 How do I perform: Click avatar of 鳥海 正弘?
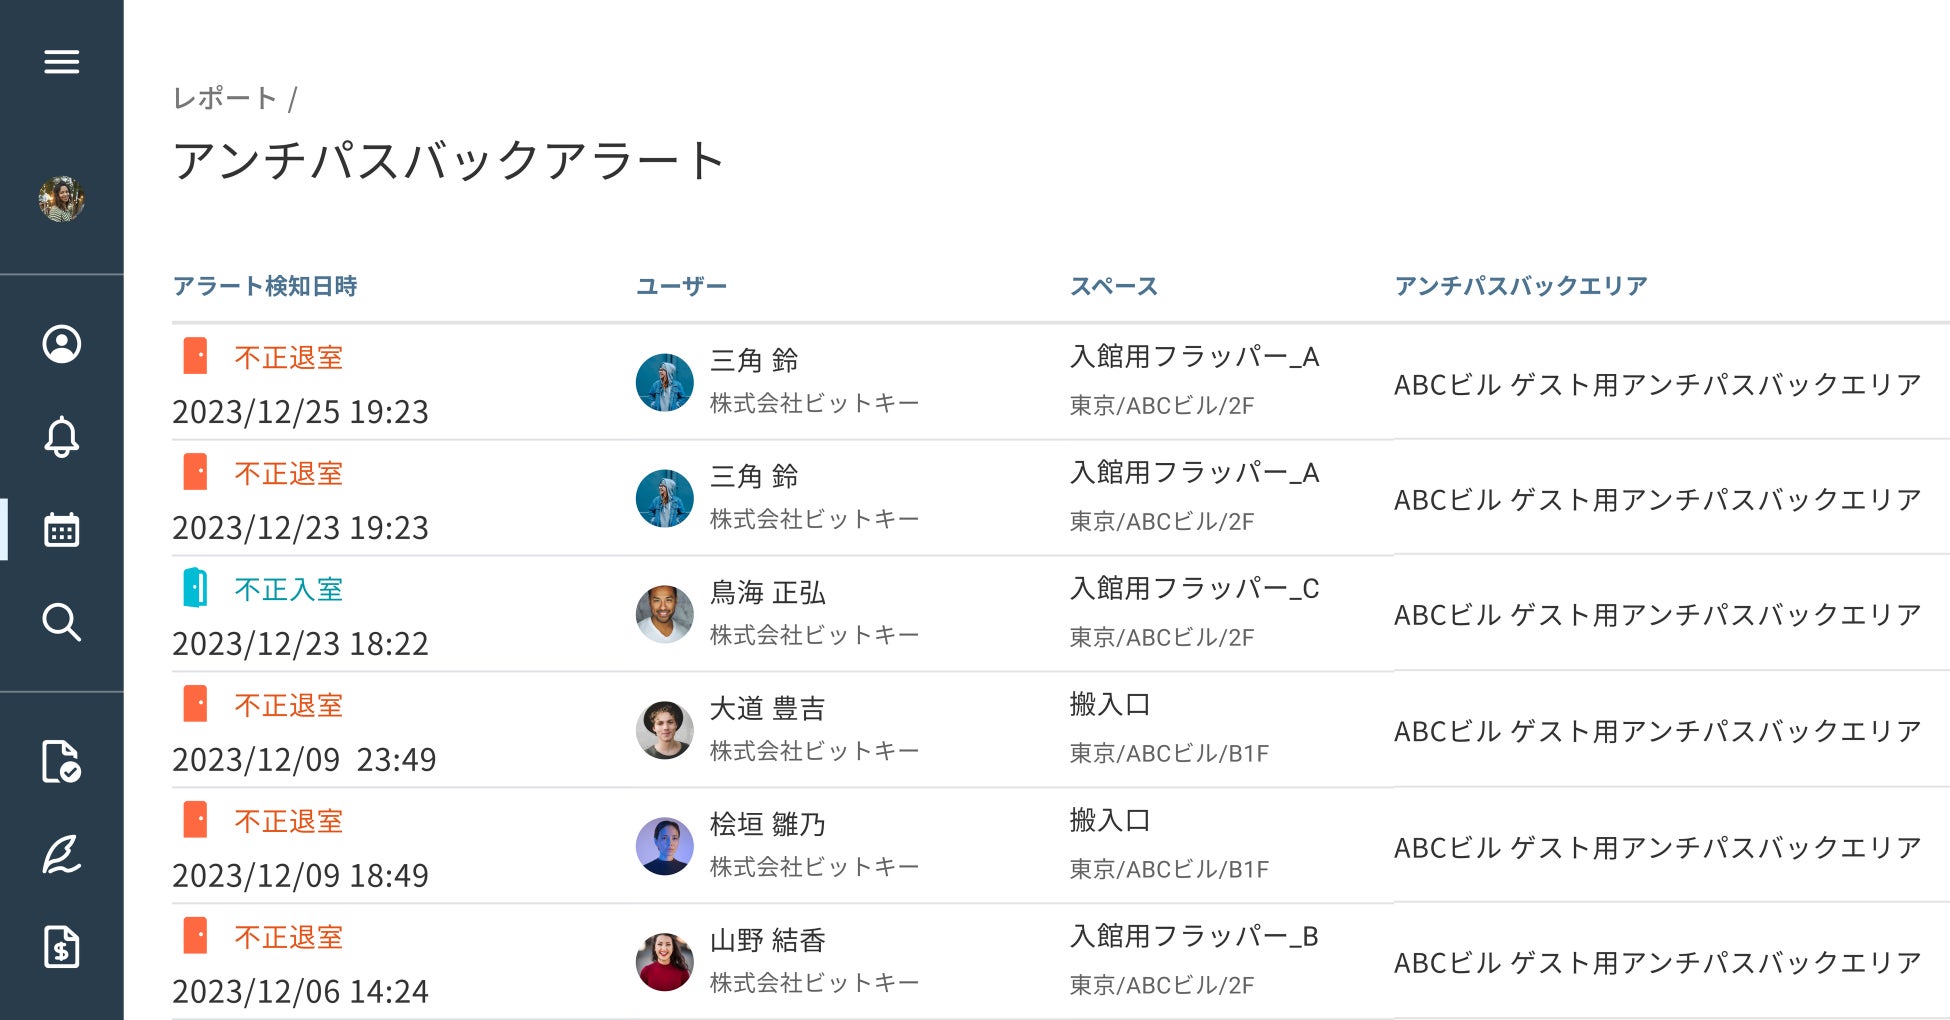tap(665, 613)
